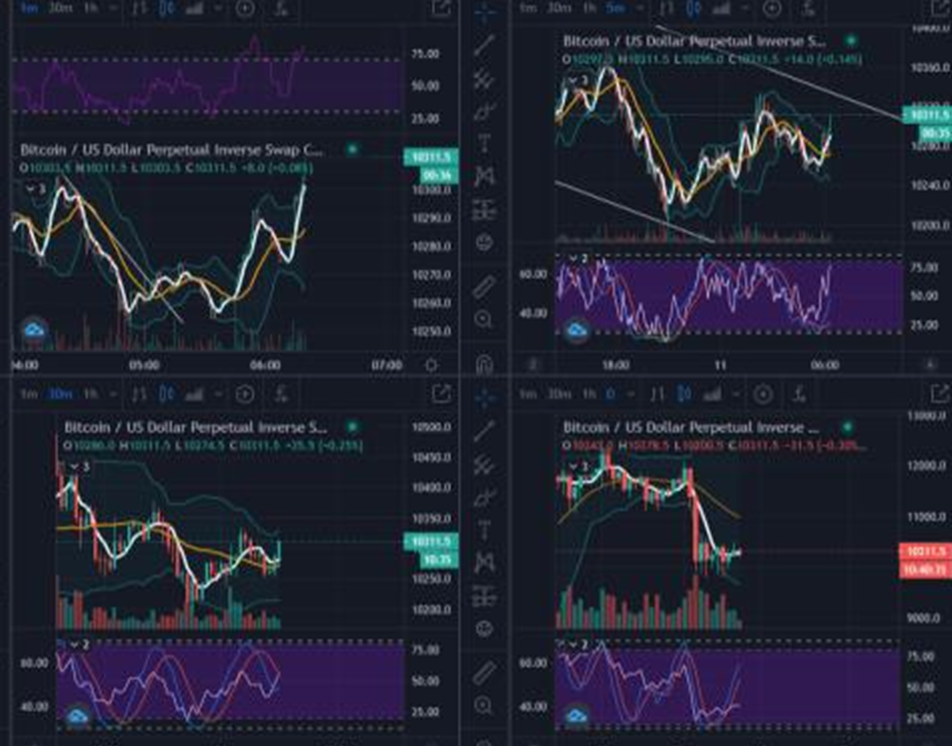Open chart settings gear by the 07:00 time label
952x746 pixels.
(431, 365)
